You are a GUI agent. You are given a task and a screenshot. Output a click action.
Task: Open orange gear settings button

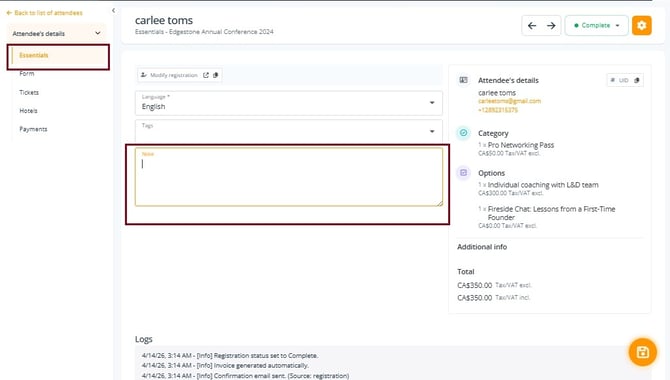tap(641, 25)
